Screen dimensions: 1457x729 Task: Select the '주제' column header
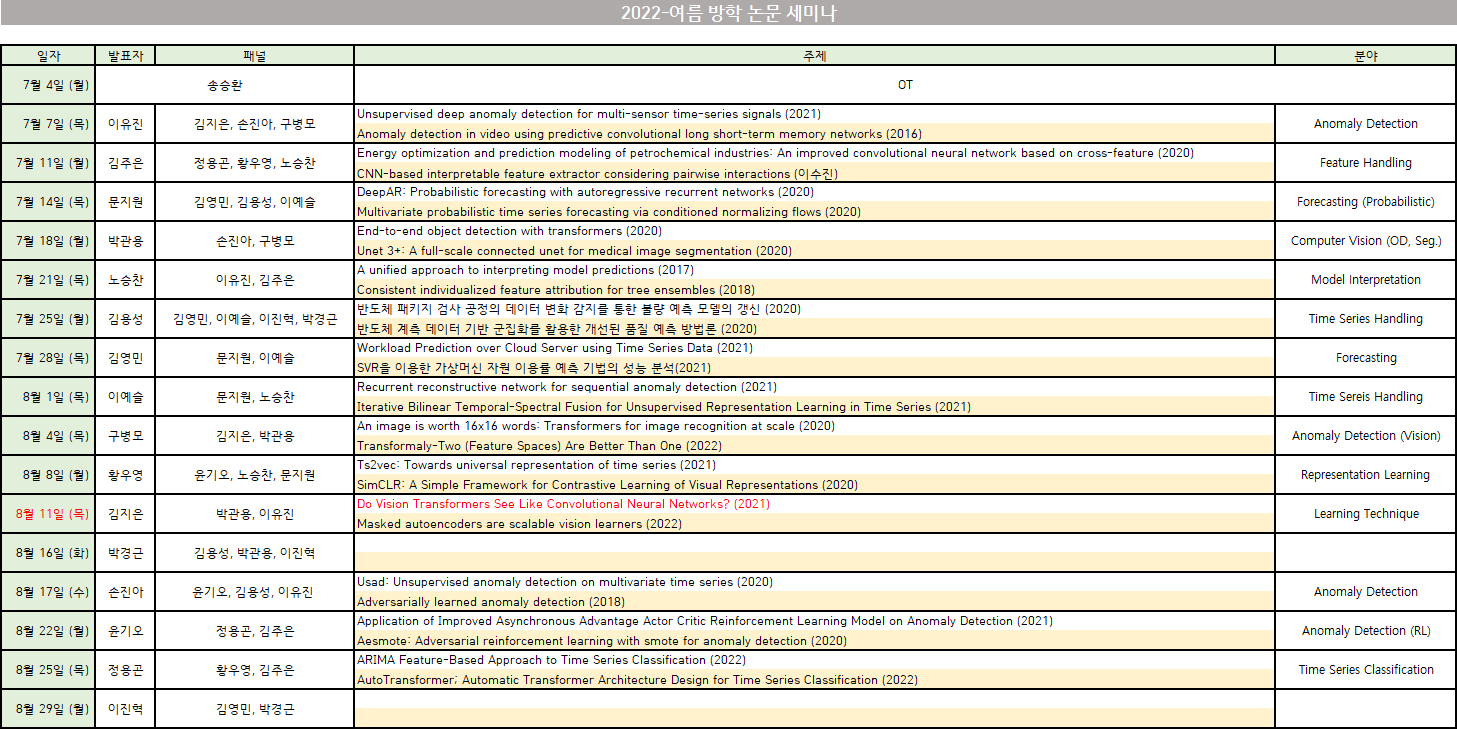click(x=814, y=56)
